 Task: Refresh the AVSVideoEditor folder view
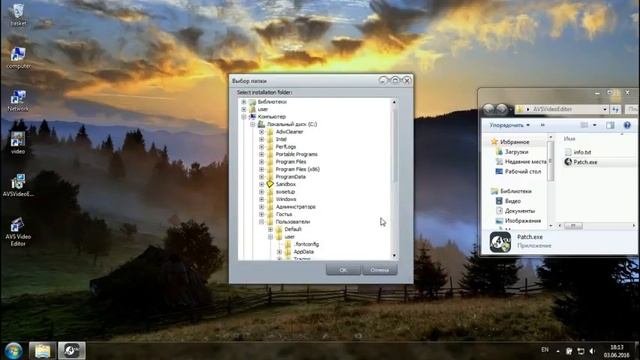[x=615, y=109]
